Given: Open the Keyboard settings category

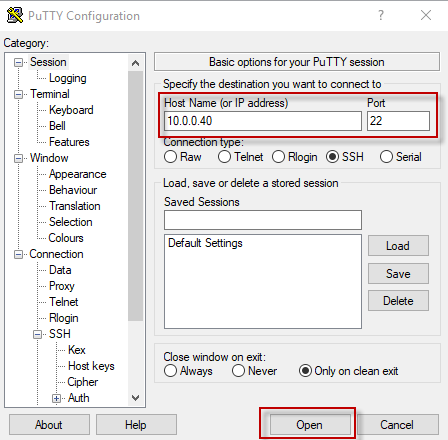Looking at the screenshot, I should coord(71,110).
